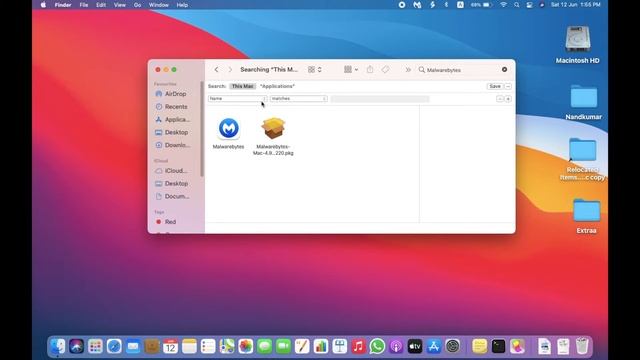The width and height of the screenshot is (640, 360).
Task: Click the Share toolbar icon
Action: point(370,70)
